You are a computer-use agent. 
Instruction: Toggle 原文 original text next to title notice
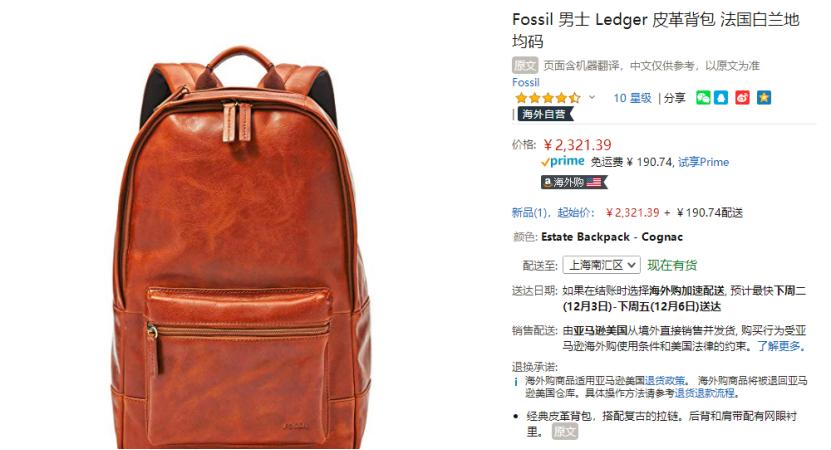pyautogui.click(x=525, y=65)
